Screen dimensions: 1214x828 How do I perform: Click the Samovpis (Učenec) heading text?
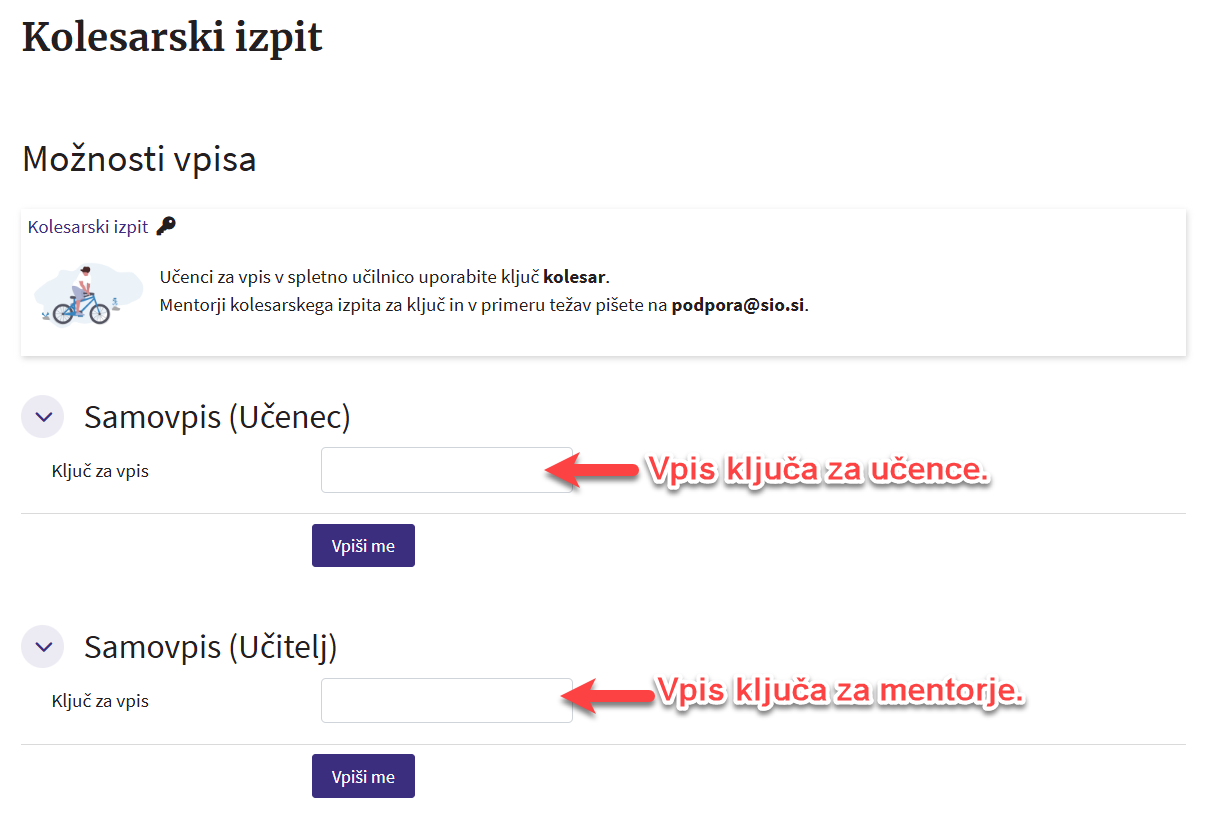217,417
